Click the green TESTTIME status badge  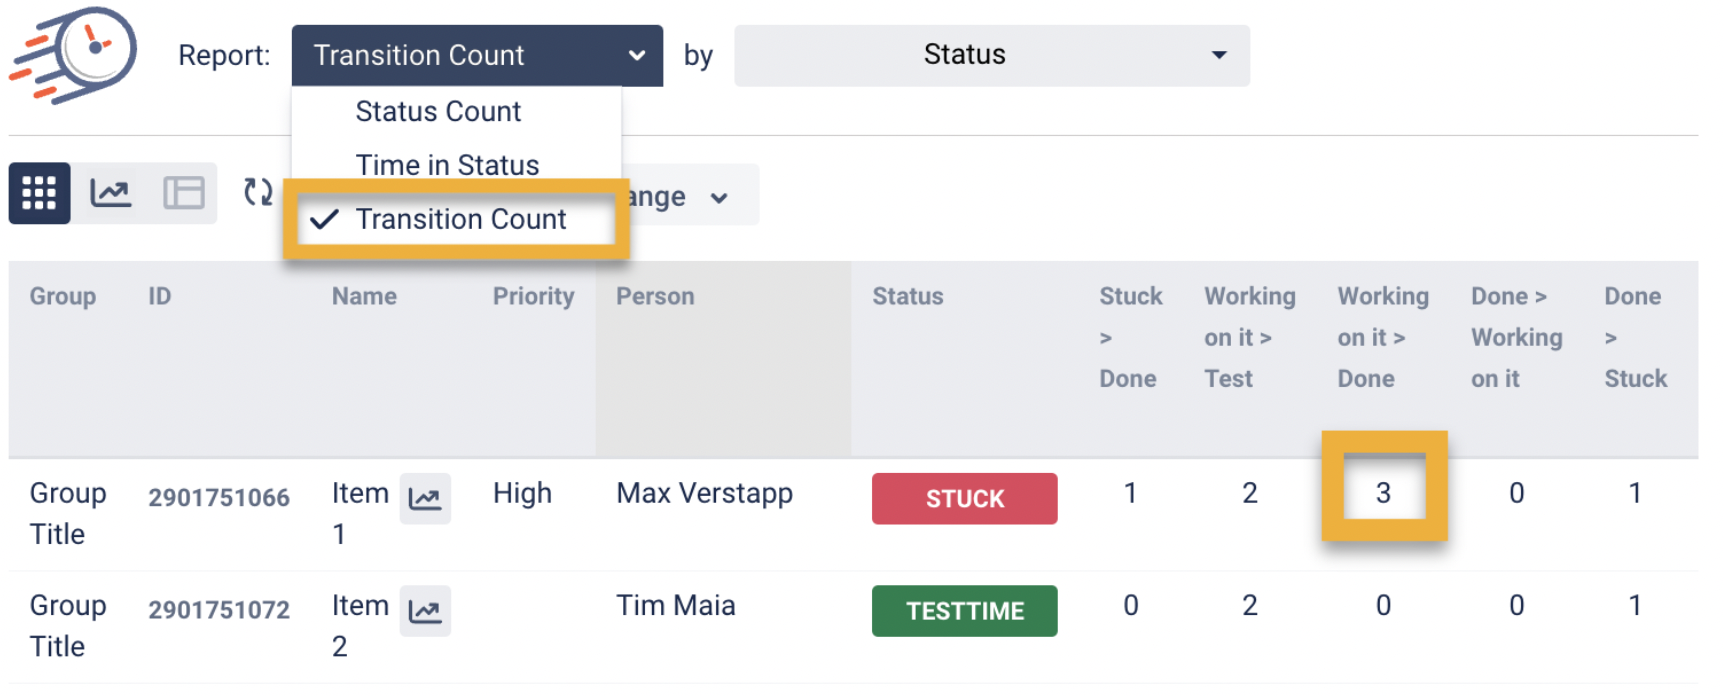pyautogui.click(x=964, y=611)
